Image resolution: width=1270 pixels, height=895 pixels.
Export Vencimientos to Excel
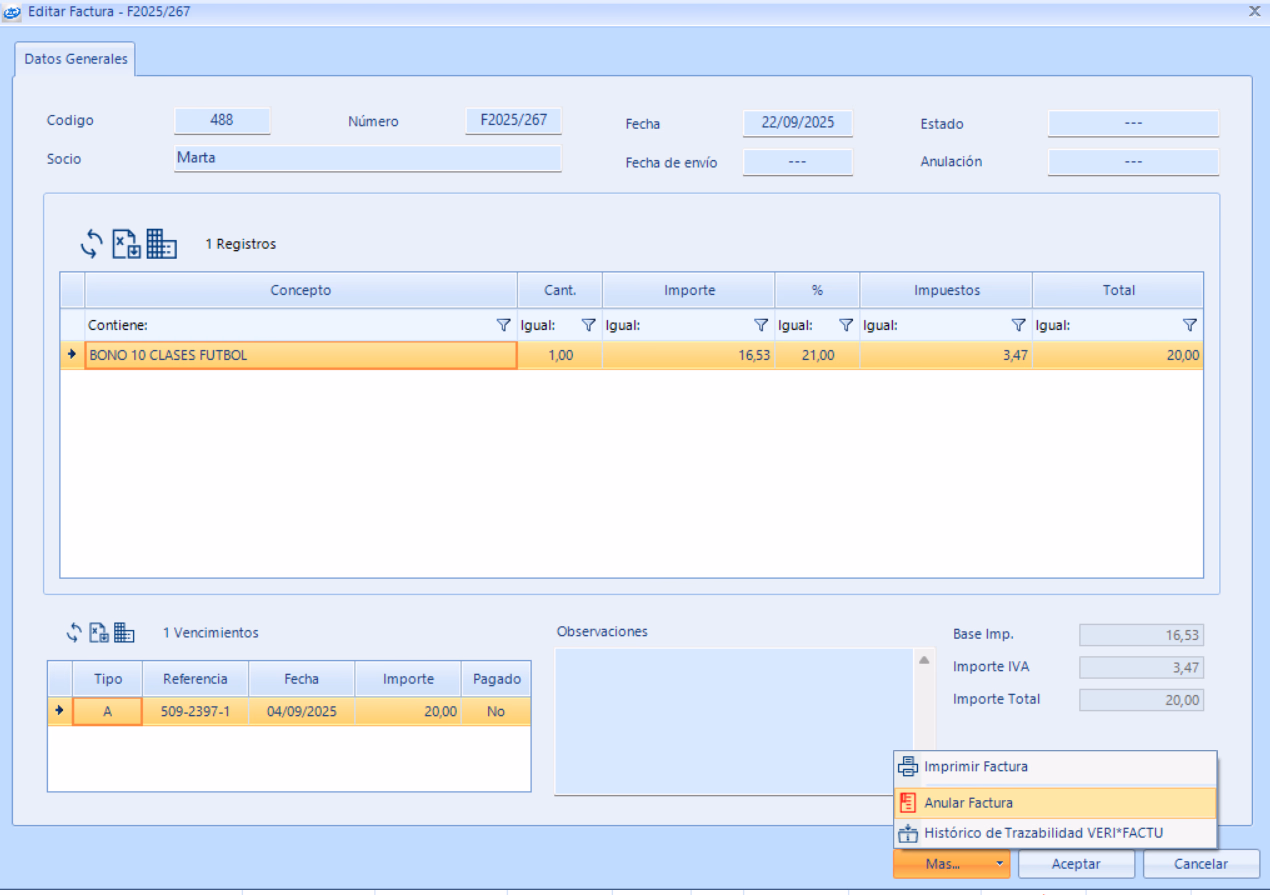tap(99, 633)
